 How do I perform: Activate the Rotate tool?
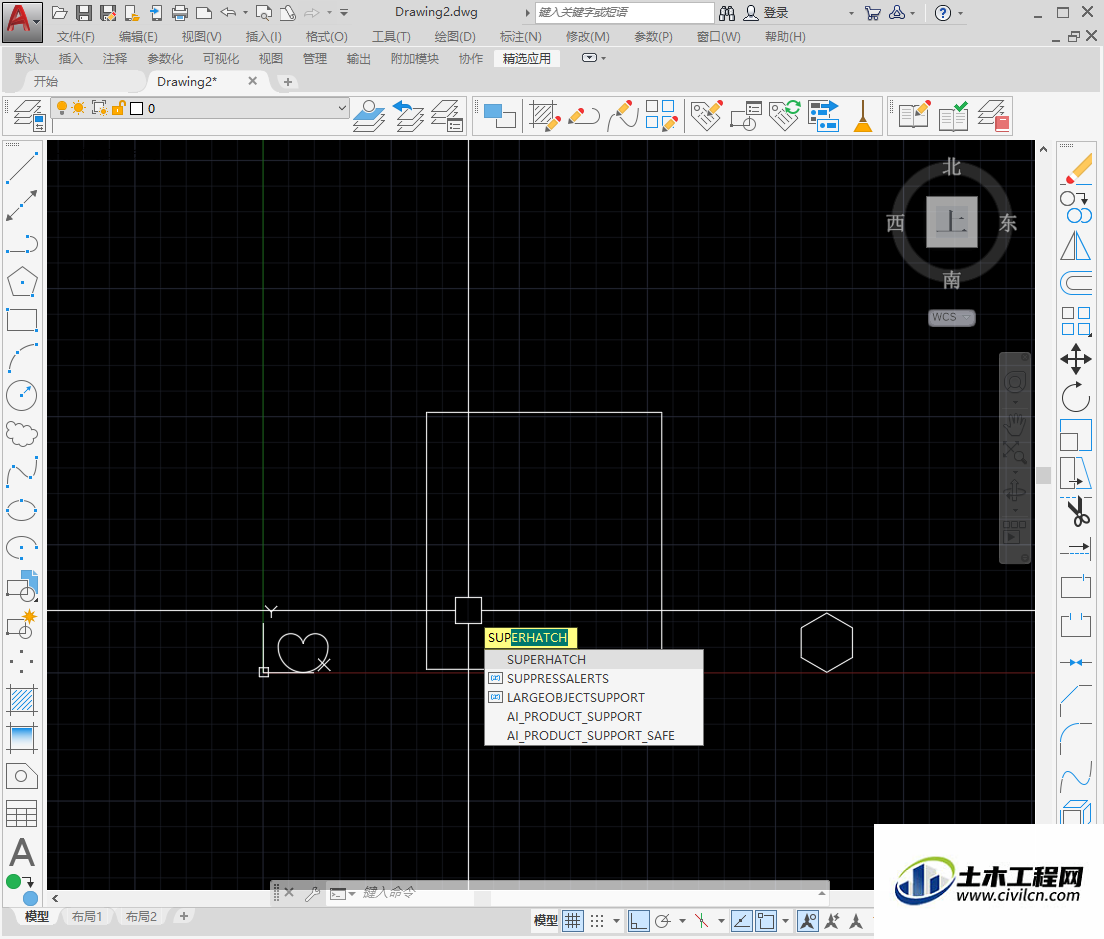[1076, 397]
